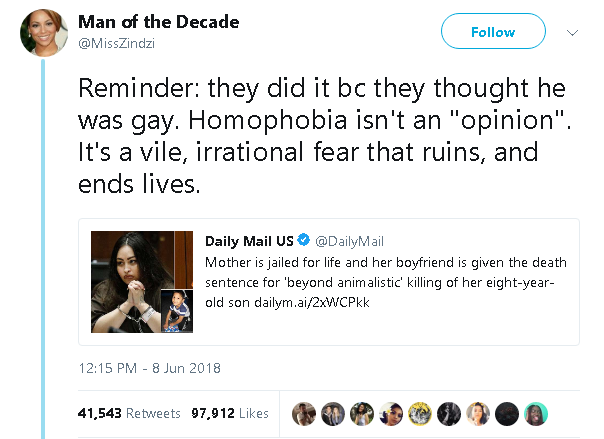Image resolution: width=604 pixels, height=439 pixels.
Task: Click the Man of the Decade display name
Action: pyautogui.click(x=158, y=23)
